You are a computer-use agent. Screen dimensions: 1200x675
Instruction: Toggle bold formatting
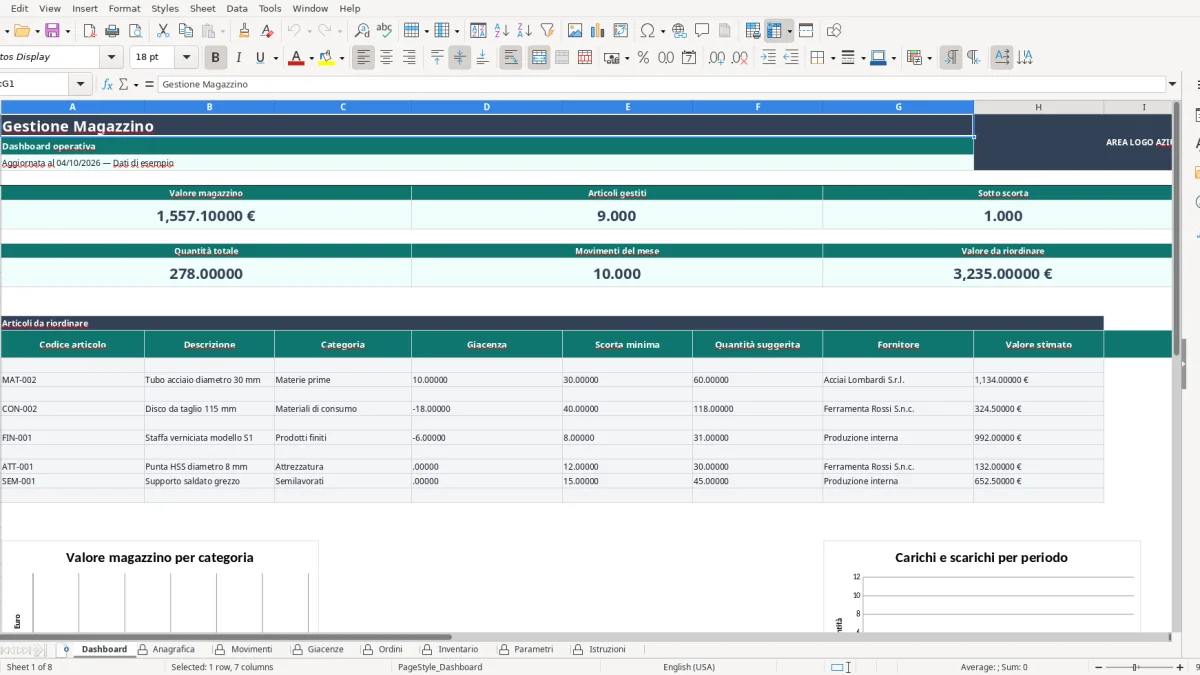215,58
